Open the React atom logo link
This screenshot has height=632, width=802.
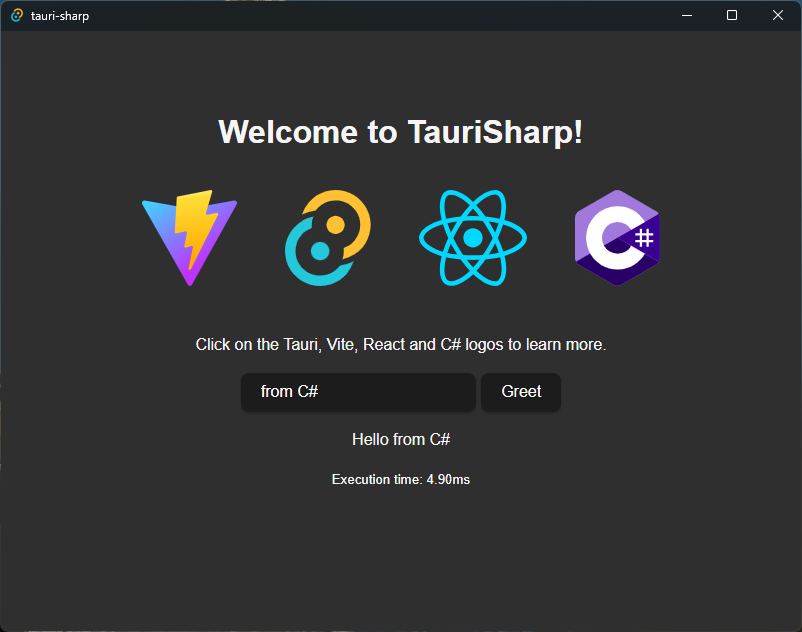(x=473, y=238)
